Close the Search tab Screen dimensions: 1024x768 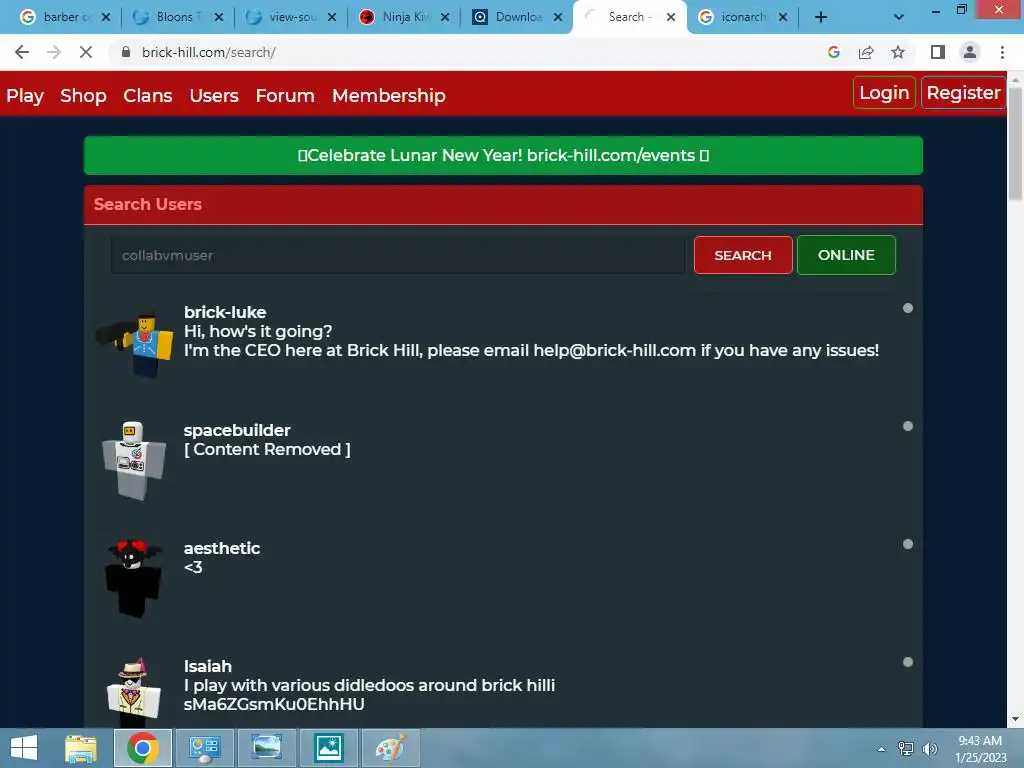[x=671, y=17]
